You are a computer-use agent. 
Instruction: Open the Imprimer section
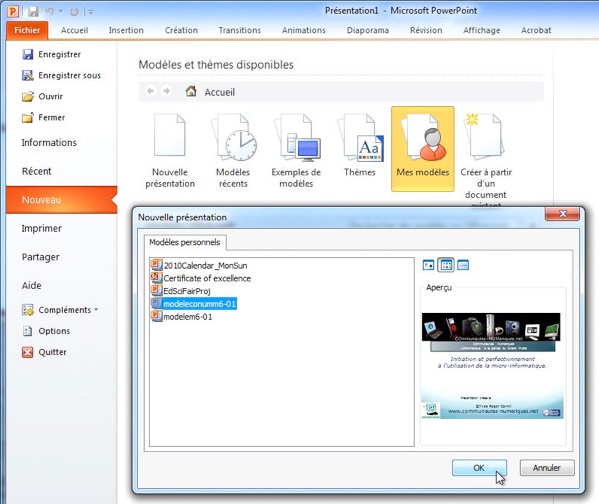tap(41, 229)
